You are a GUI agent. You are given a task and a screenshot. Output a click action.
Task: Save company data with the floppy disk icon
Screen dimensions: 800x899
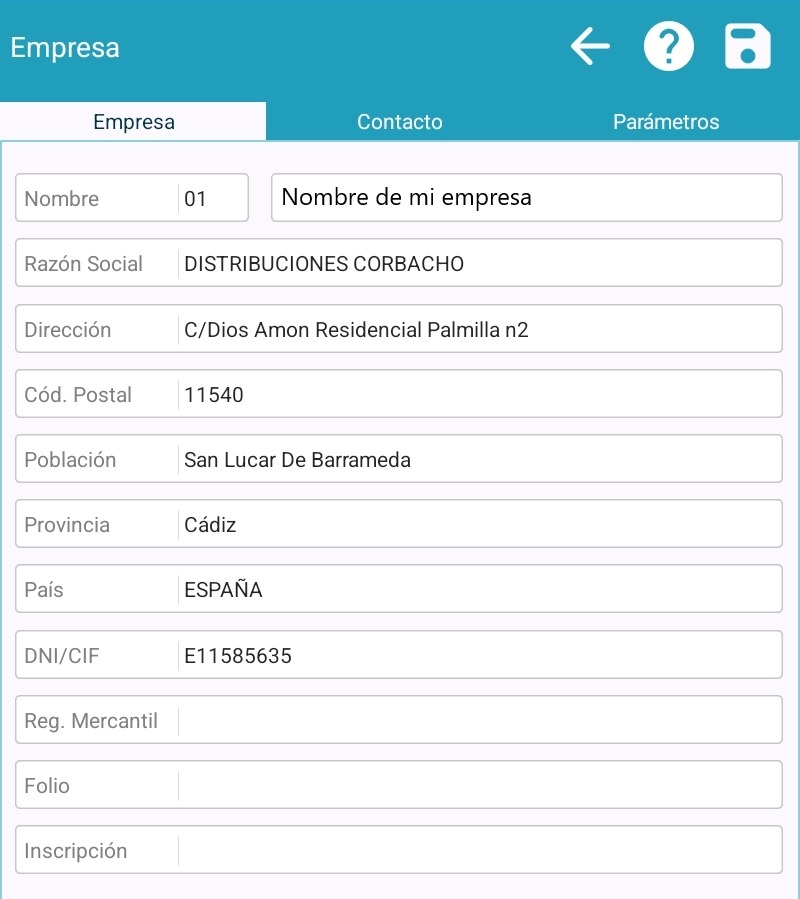click(x=747, y=47)
